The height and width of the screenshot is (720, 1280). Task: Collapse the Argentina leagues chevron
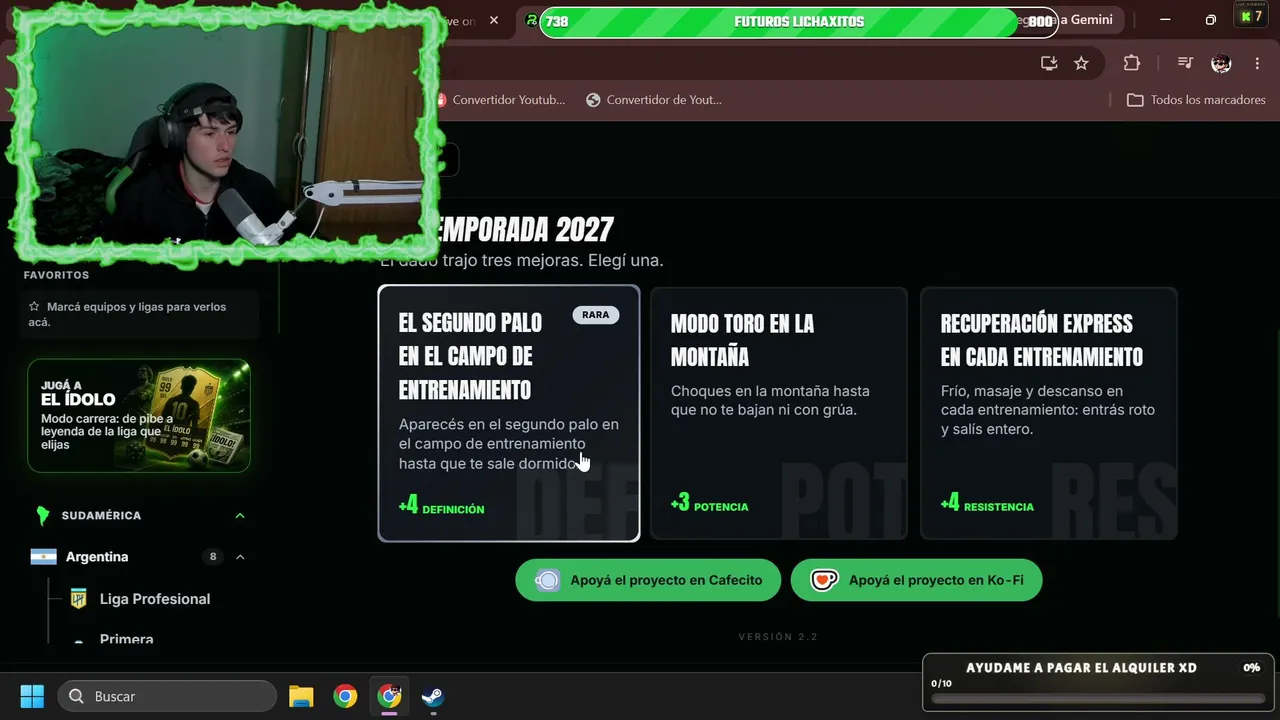[240, 557]
